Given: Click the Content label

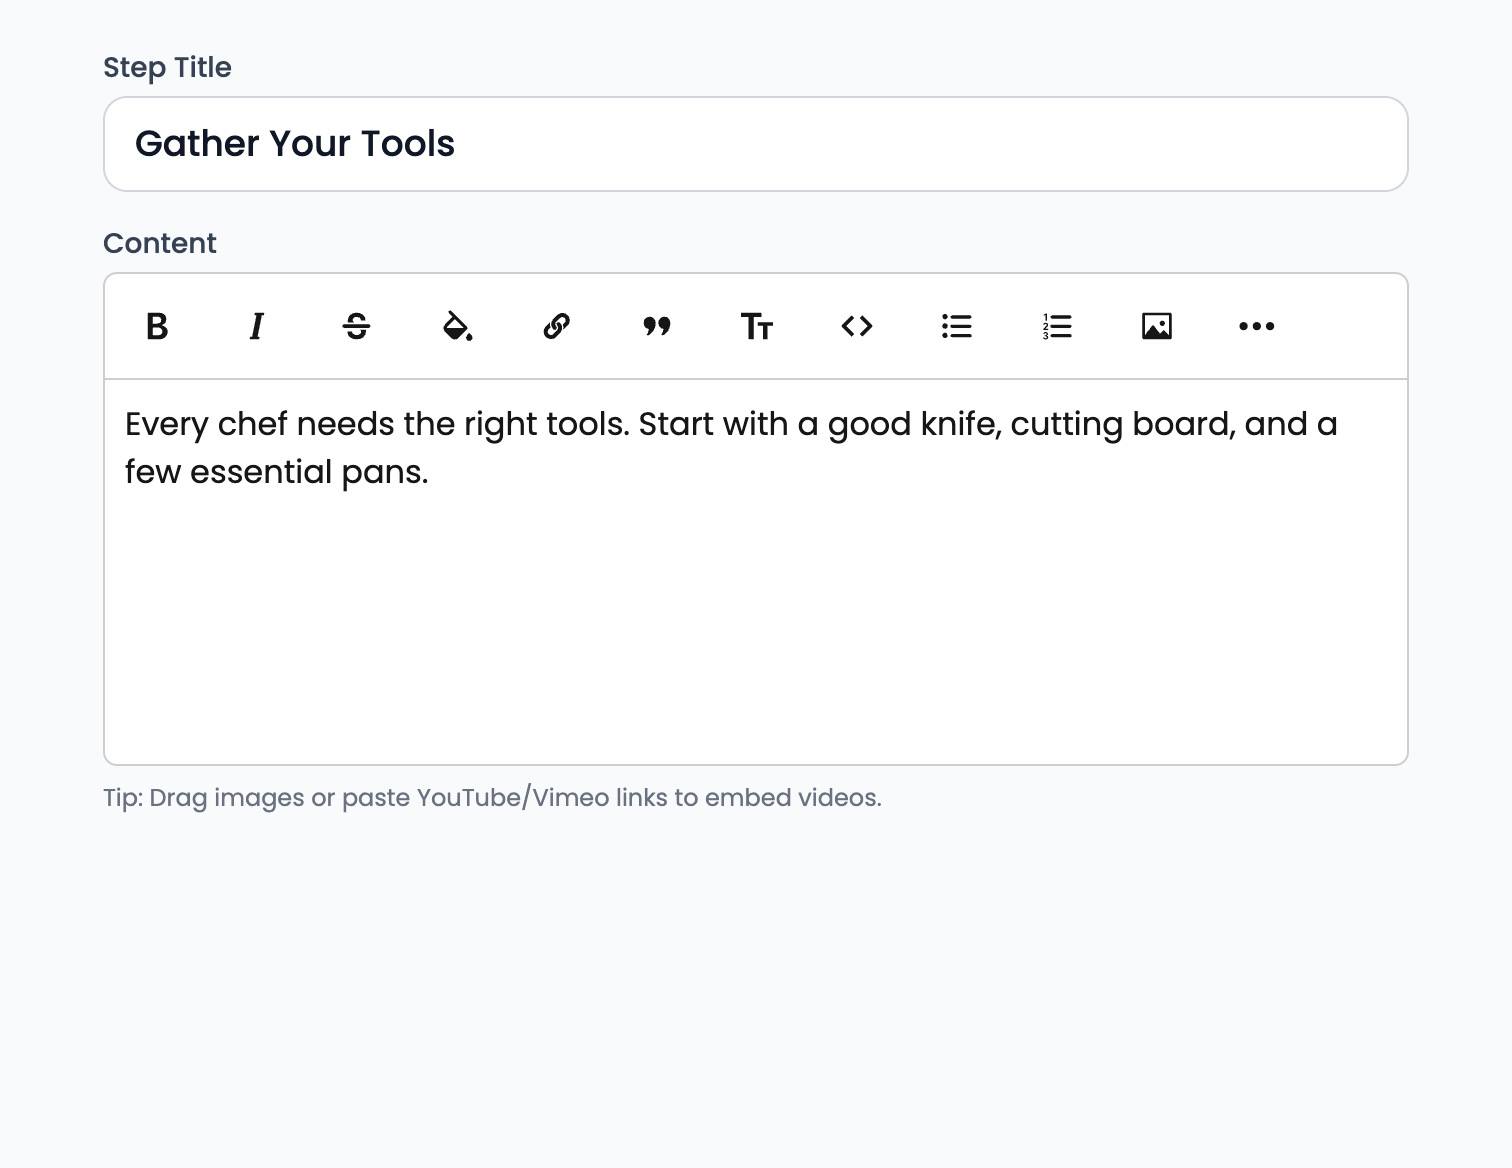Looking at the screenshot, I should coord(160,242).
